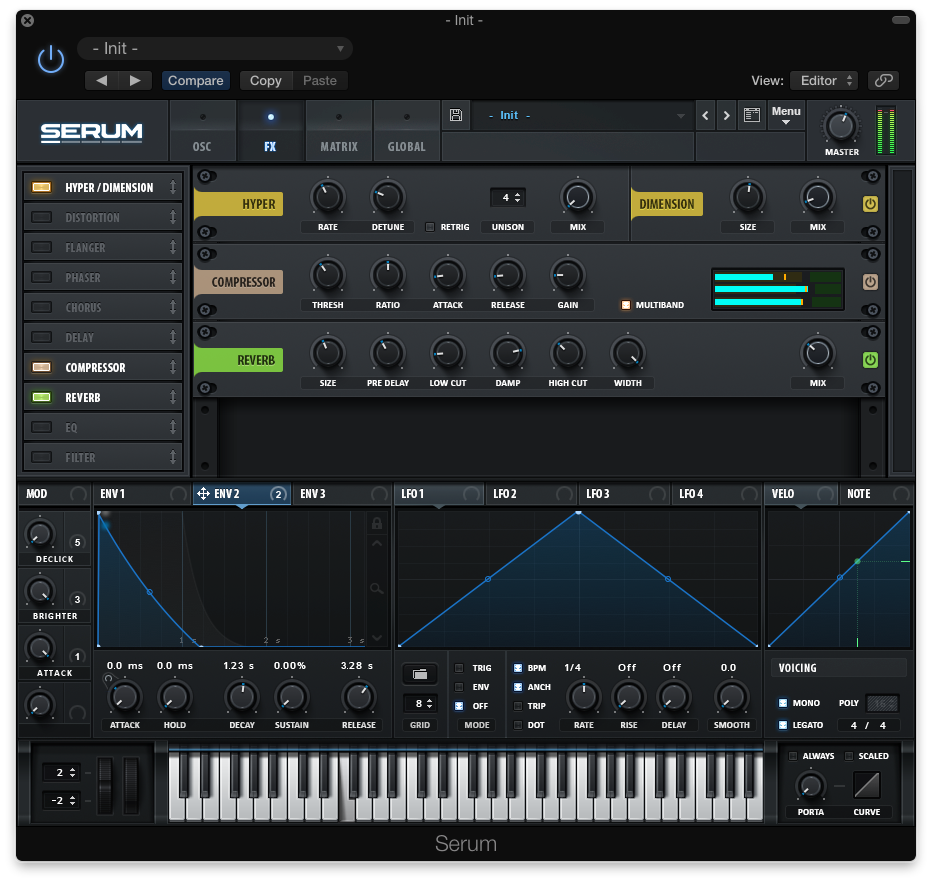Click the Copy button
Viewport: 932px width, 883px height.
coord(266,80)
